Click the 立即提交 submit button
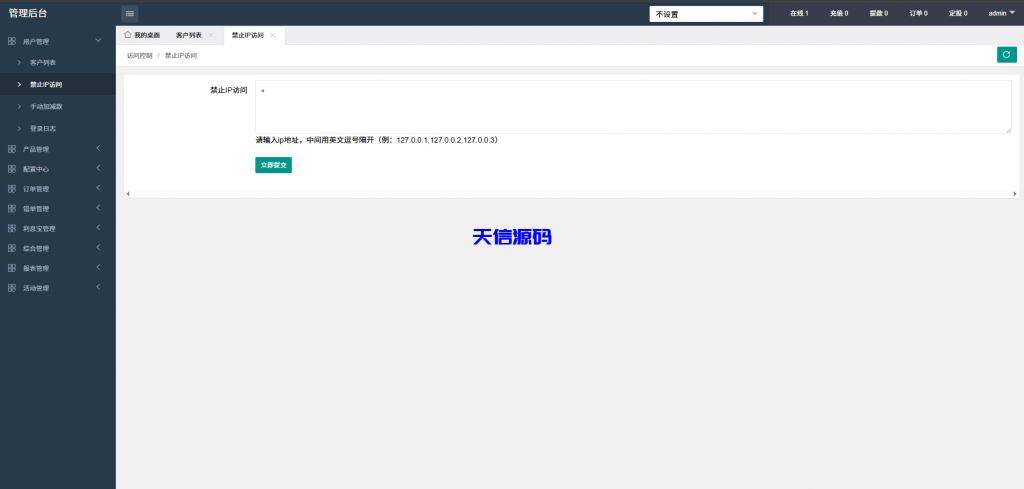The width and height of the screenshot is (1024, 489). [273, 164]
